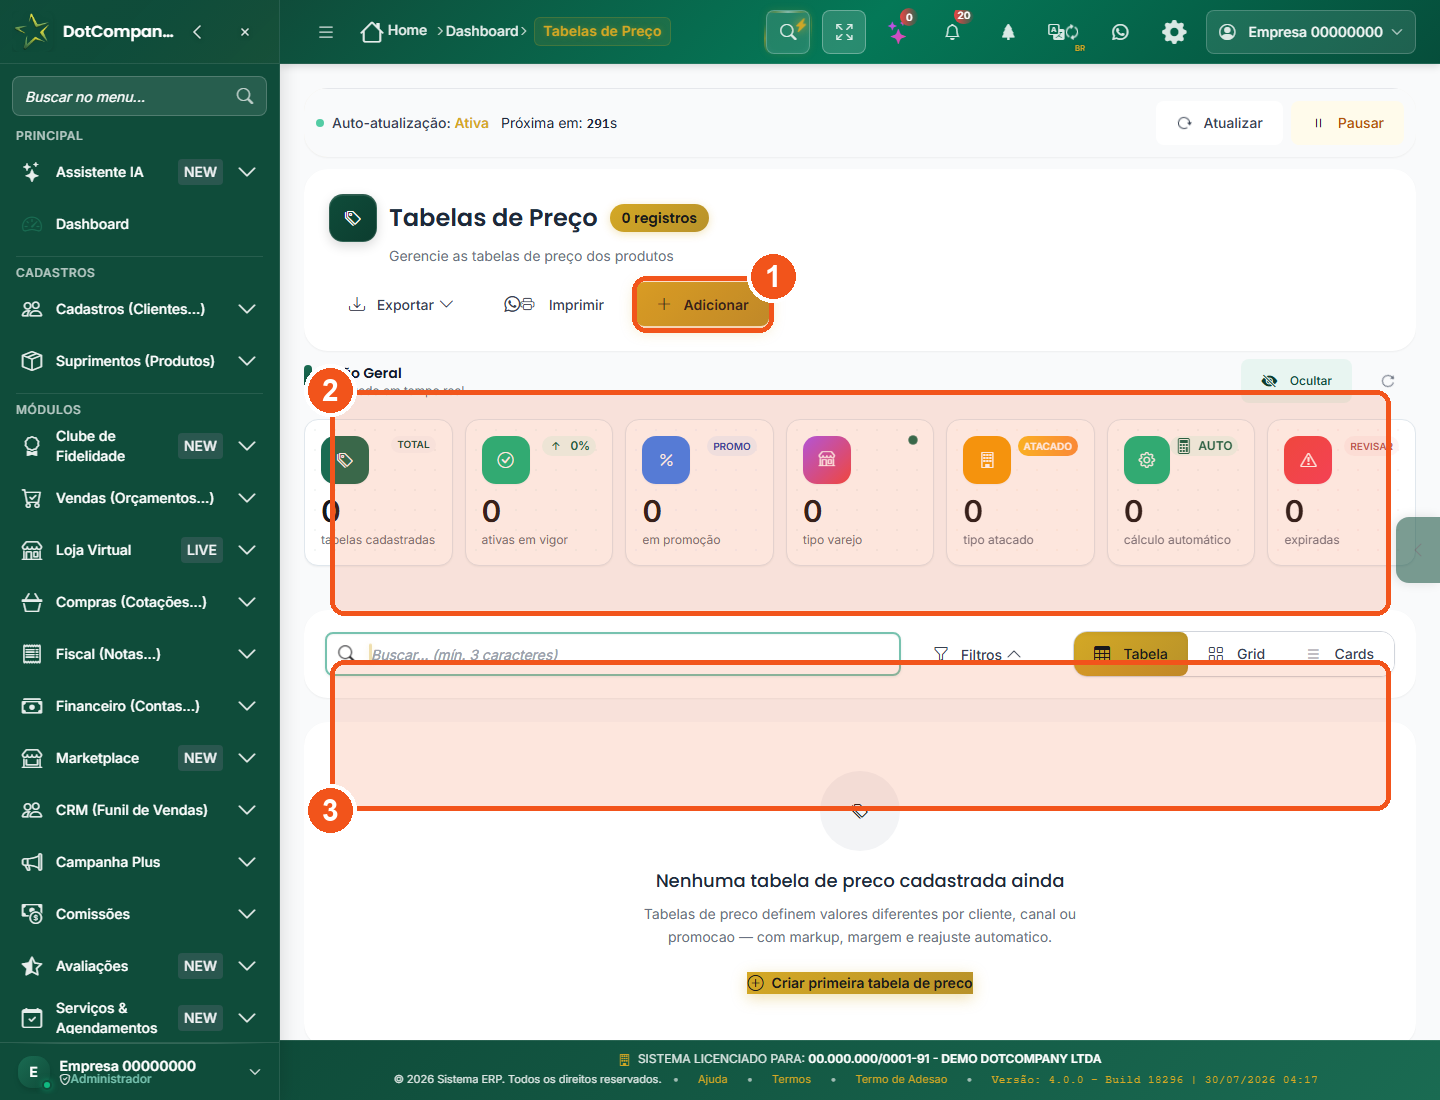Image resolution: width=1440 pixels, height=1100 pixels.
Task: Open the language translation icon labeled BR
Action: [x=1063, y=32]
